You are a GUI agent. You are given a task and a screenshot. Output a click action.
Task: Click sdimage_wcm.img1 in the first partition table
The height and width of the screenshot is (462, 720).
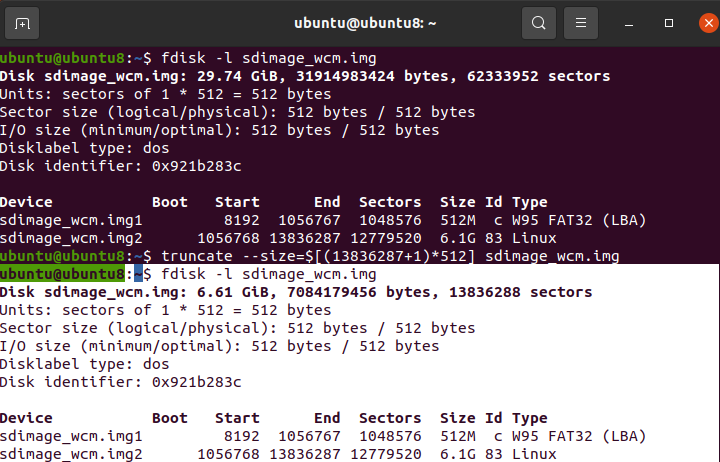(71, 220)
